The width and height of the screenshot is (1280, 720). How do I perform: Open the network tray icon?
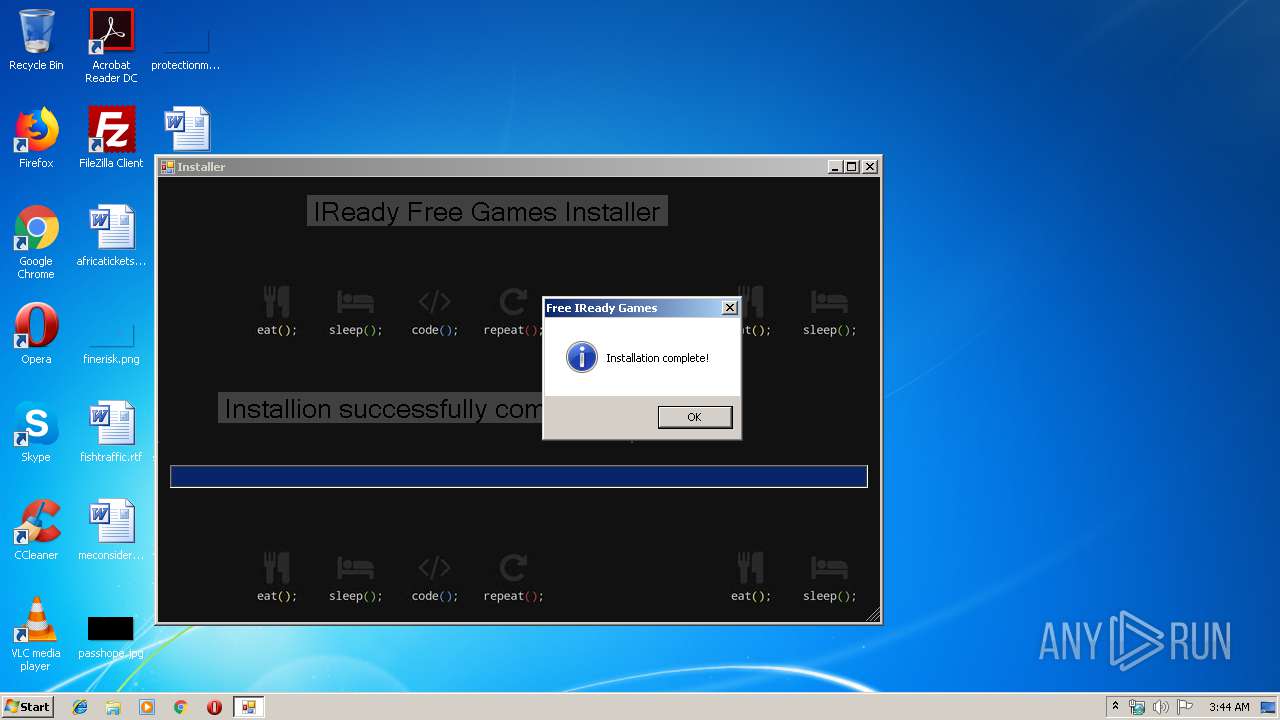(x=1137, y=707)
